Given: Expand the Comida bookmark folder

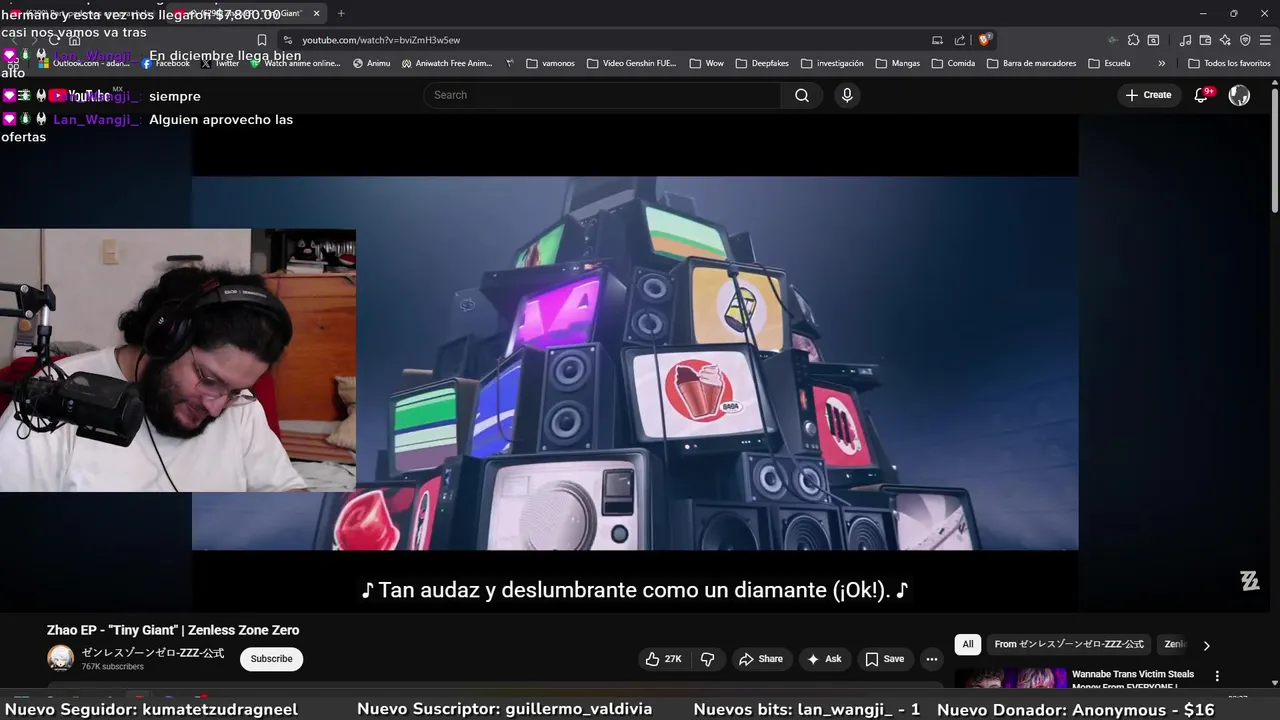Looking at the screenshot, I should pos(953,63).
